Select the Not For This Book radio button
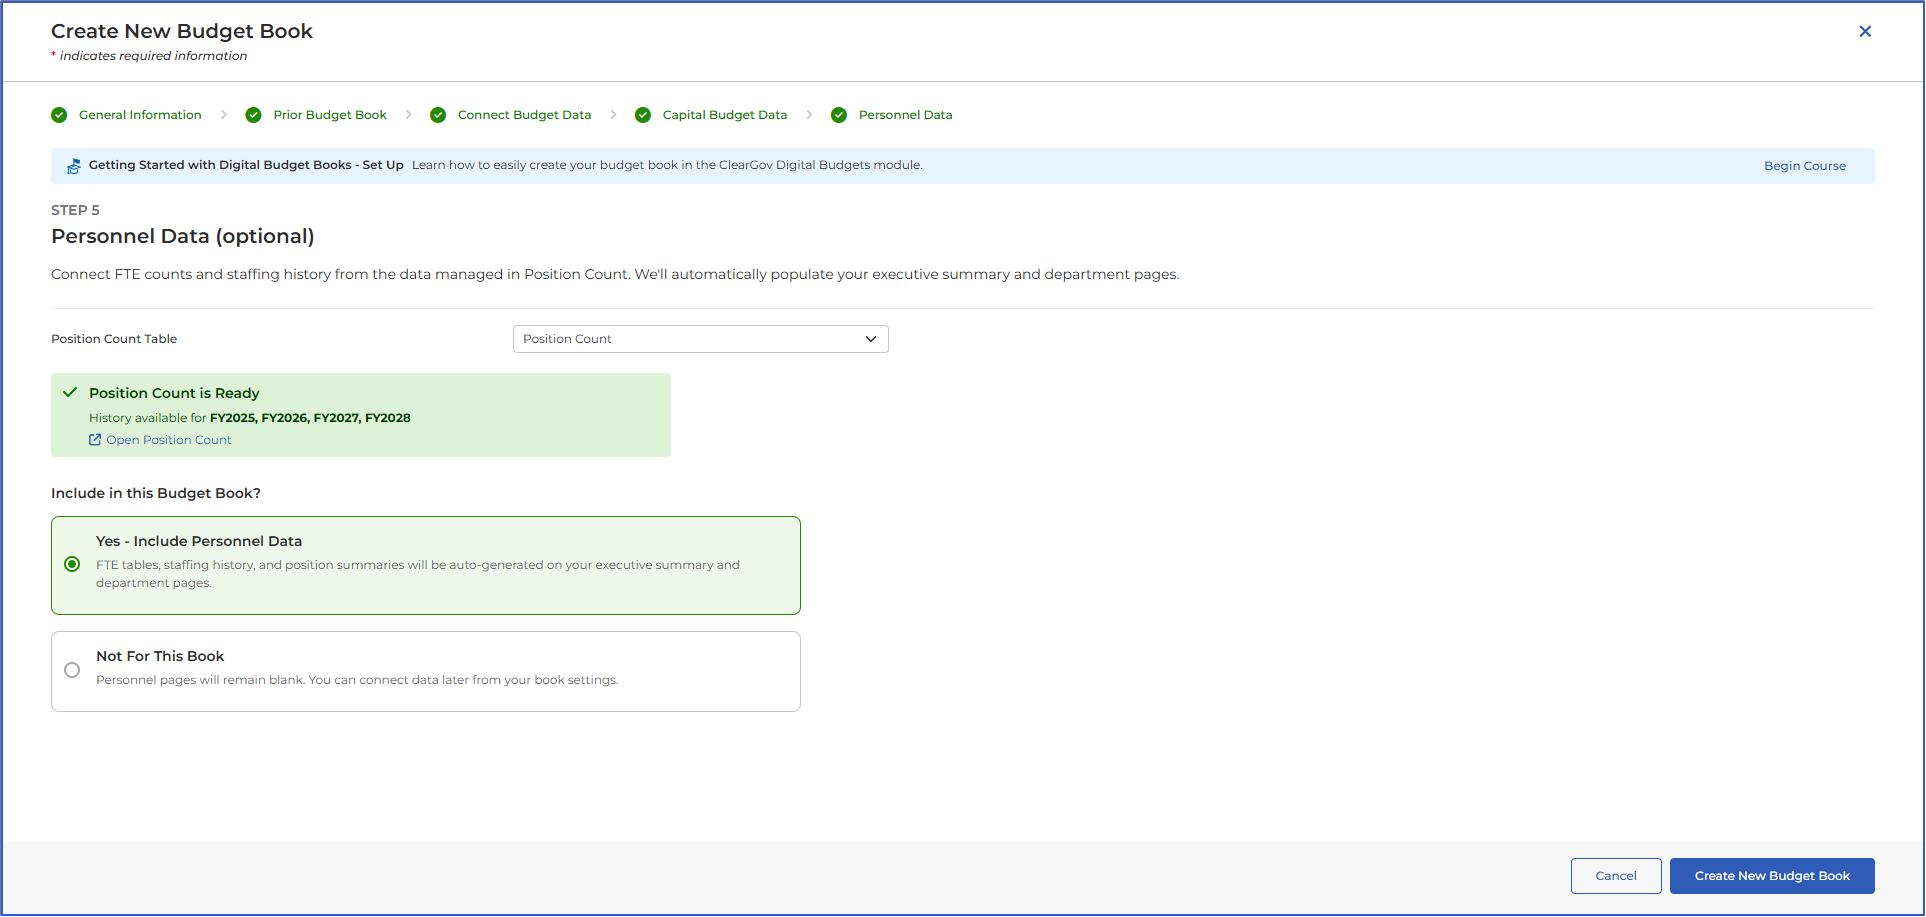 (x=72, y=670)
